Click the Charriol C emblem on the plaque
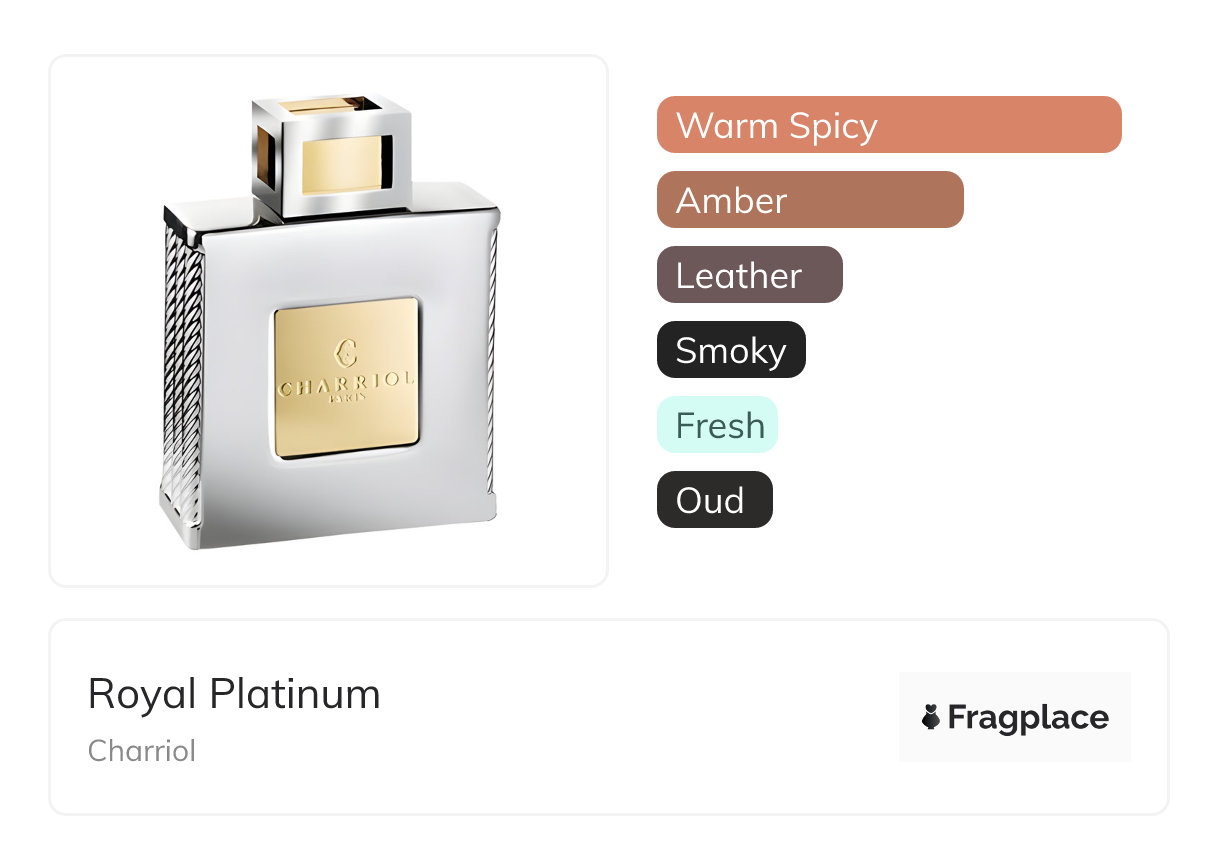Screen dimensions: 1218x864 [346, 352]
